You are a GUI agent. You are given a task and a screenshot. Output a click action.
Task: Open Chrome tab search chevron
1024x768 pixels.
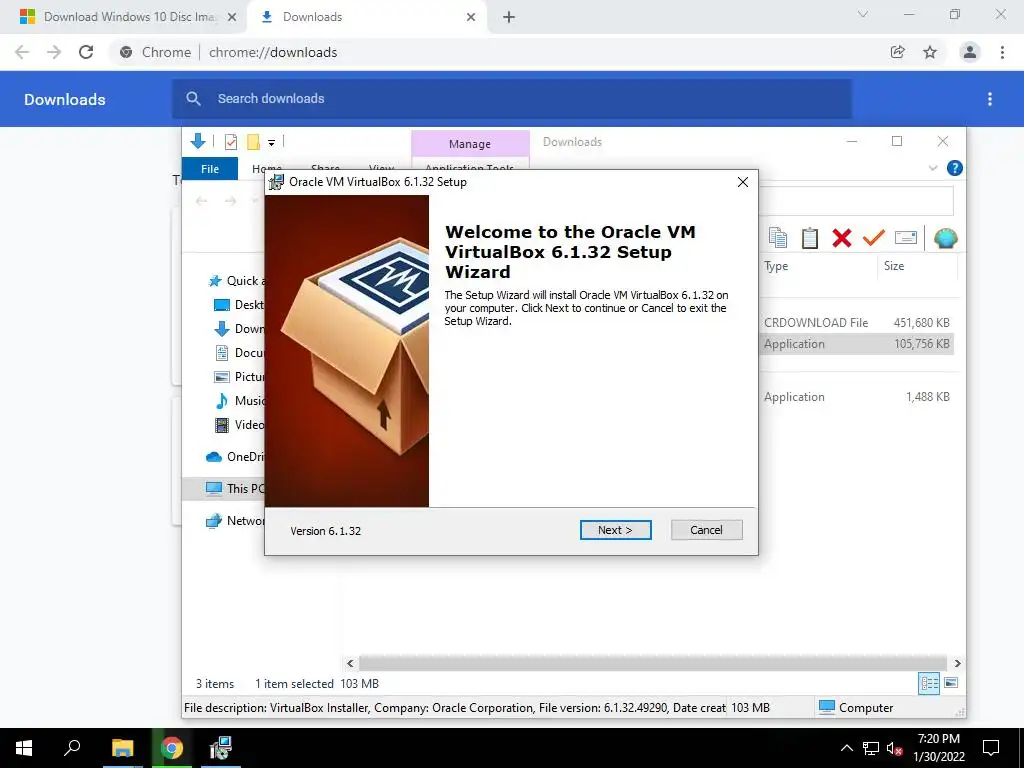coord(863,14)
